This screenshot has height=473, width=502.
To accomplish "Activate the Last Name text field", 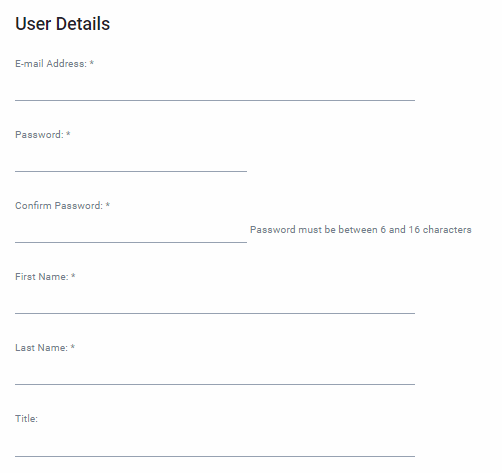I will coord(215,372).
